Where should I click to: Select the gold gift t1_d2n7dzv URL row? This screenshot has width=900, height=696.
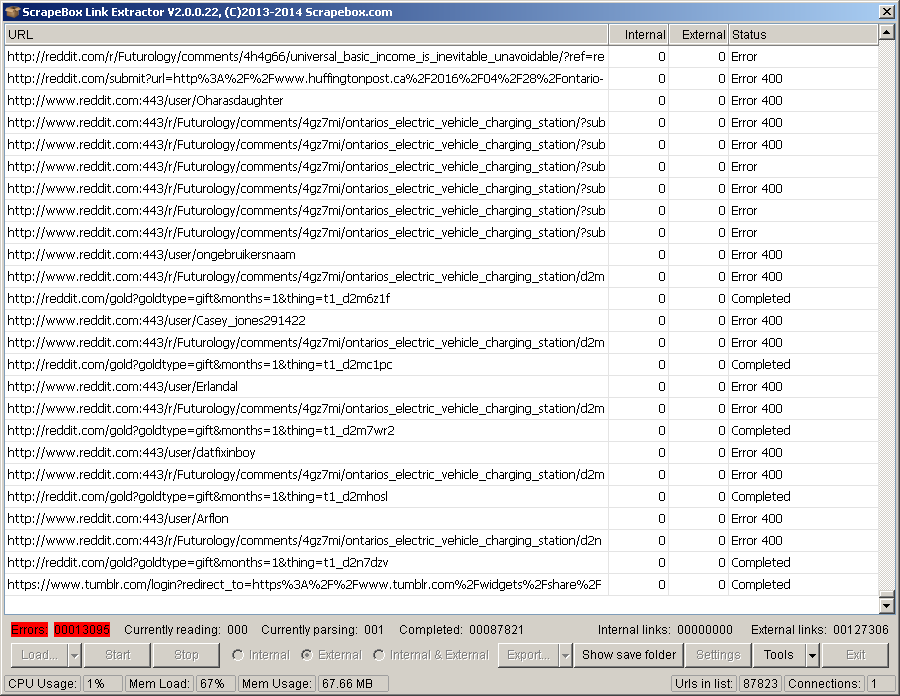point(441,562)
